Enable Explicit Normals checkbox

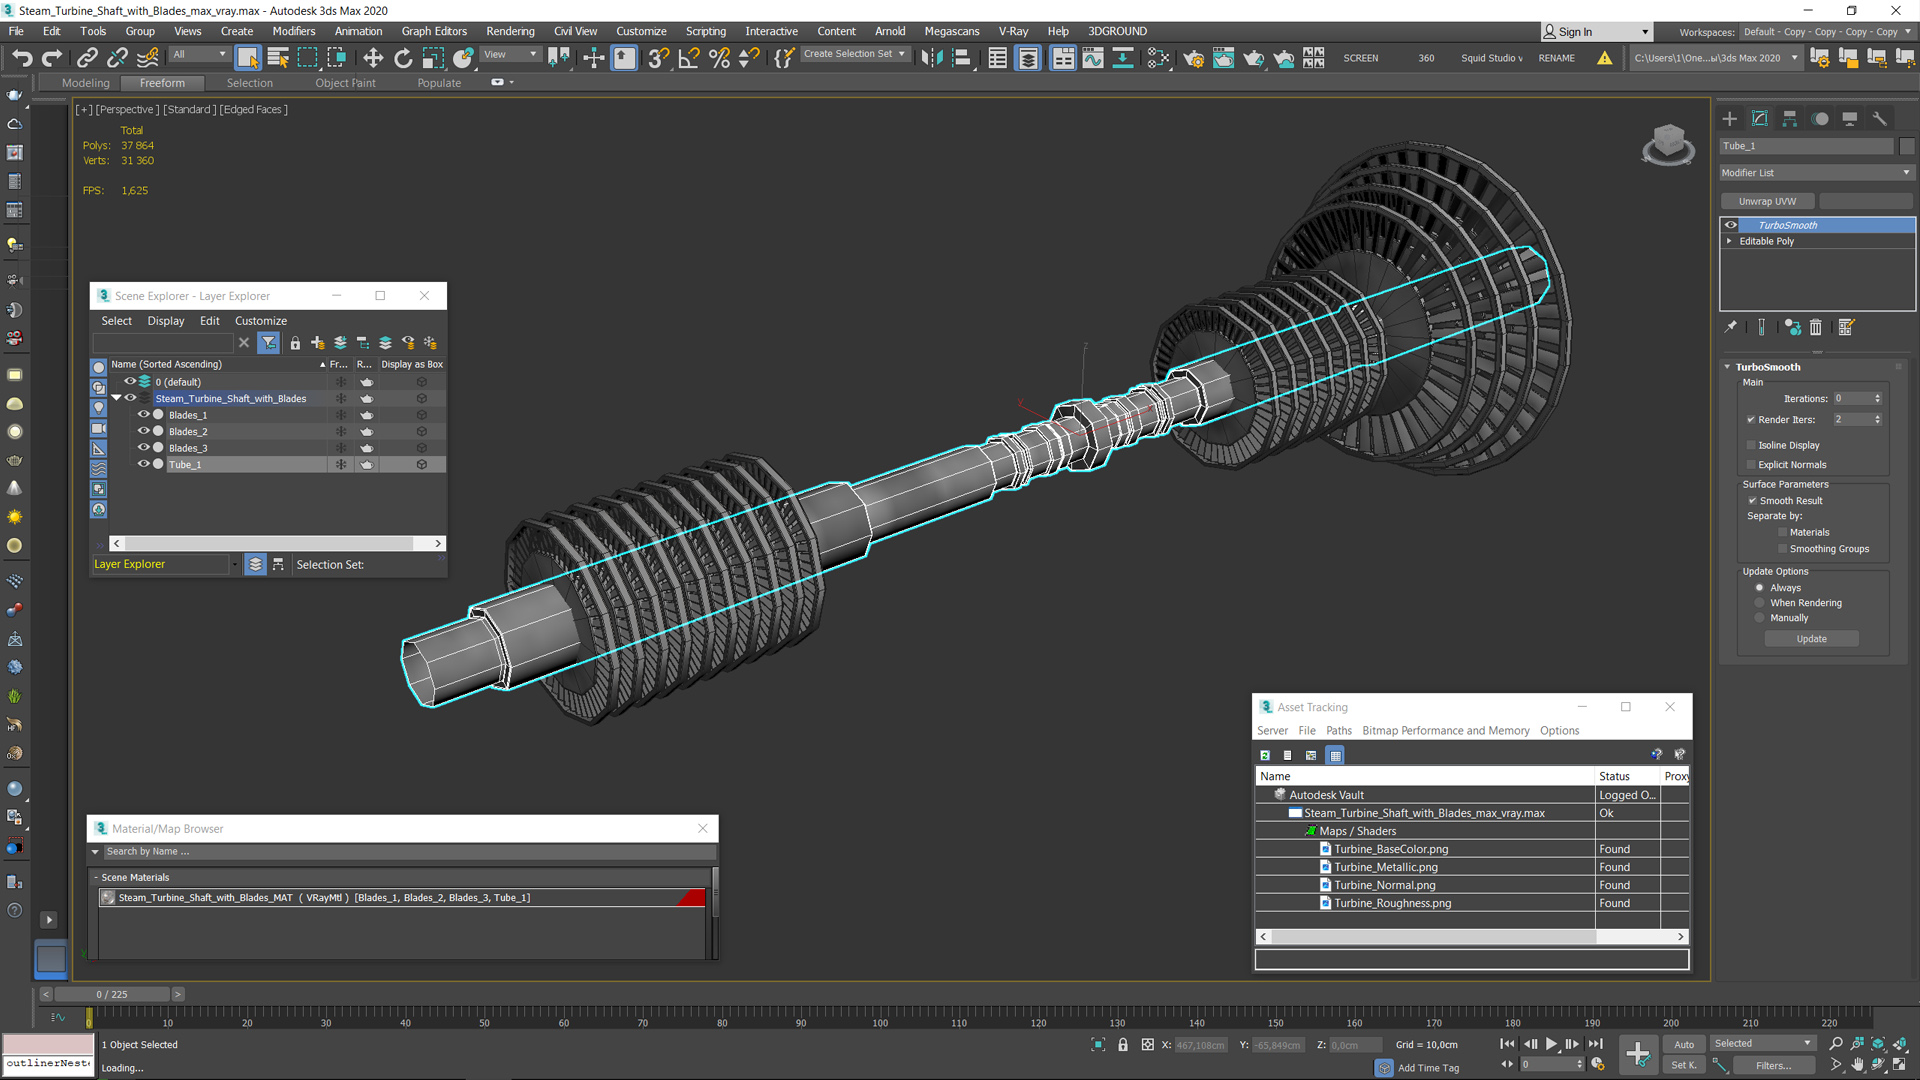(x=1751, y=465)
